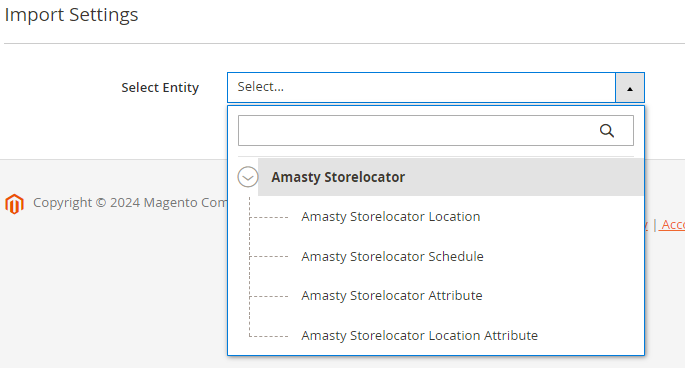Click the Copyright 2024 Magento text
The height and width of the screenshot is (368, 685).
tap(130, 203)
